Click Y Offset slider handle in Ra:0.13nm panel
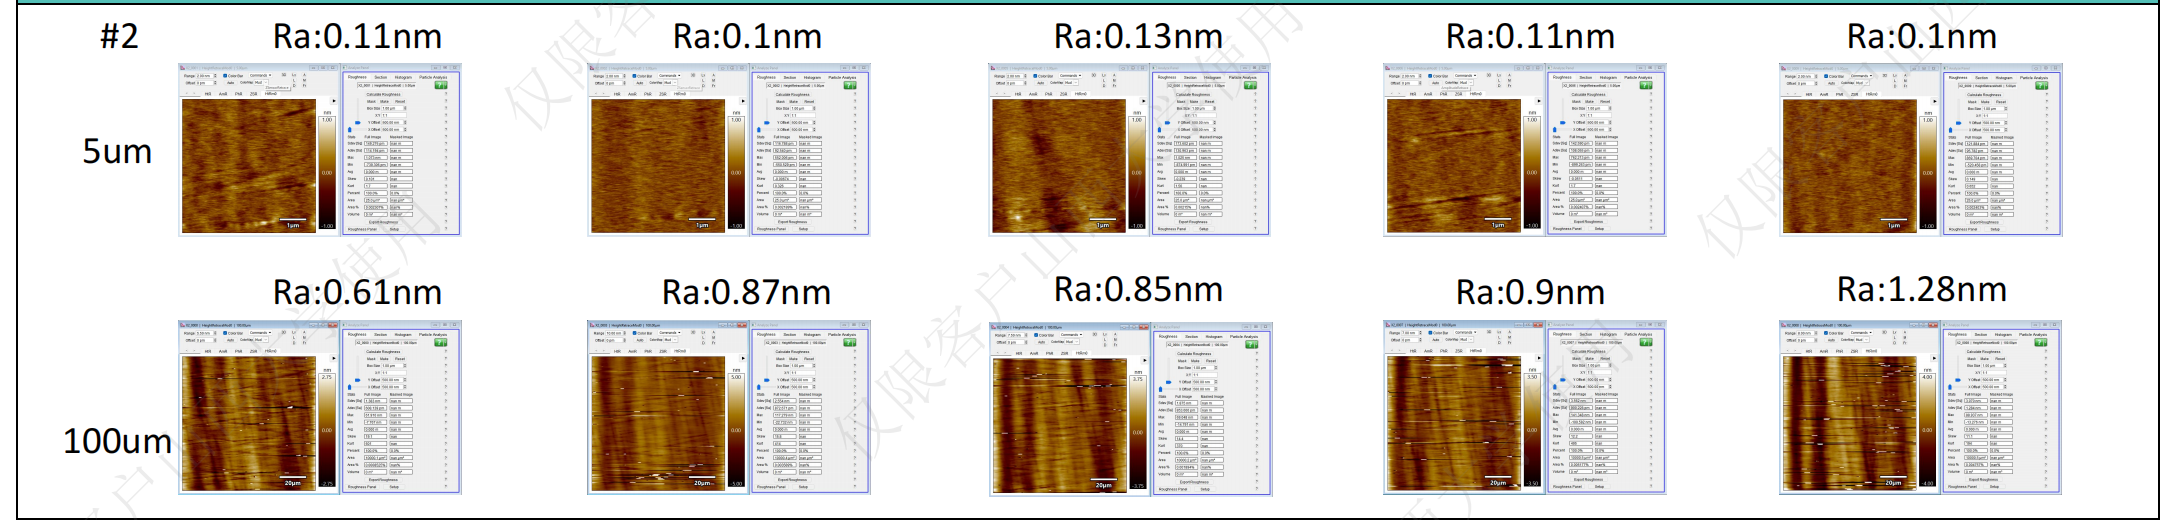Viewport: 2180px width, 520px height. (1167, 123)
